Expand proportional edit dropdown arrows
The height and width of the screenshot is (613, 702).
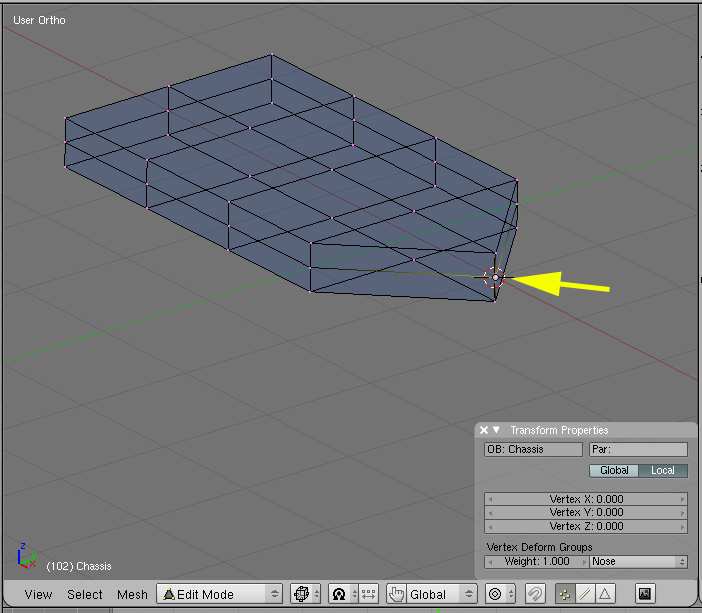(x=511, y=594)
